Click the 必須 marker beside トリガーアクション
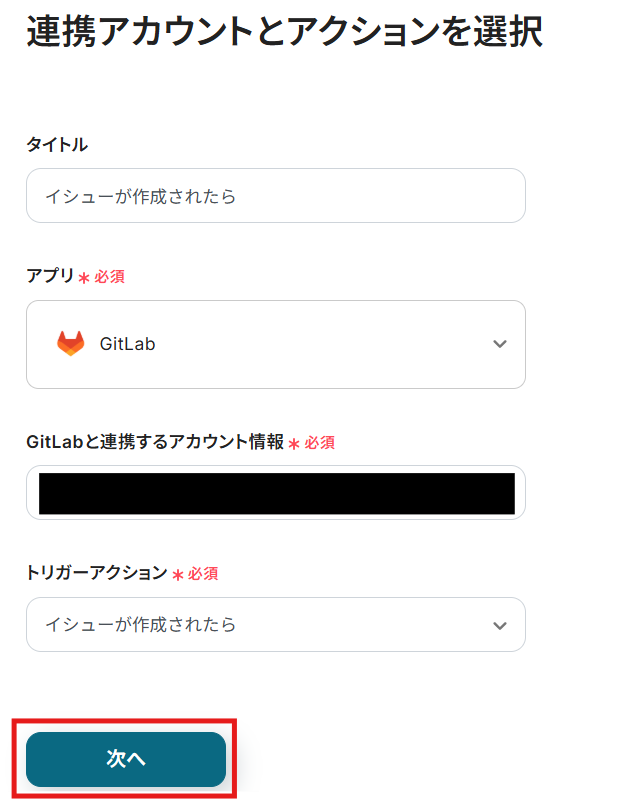 click(203, 574)
